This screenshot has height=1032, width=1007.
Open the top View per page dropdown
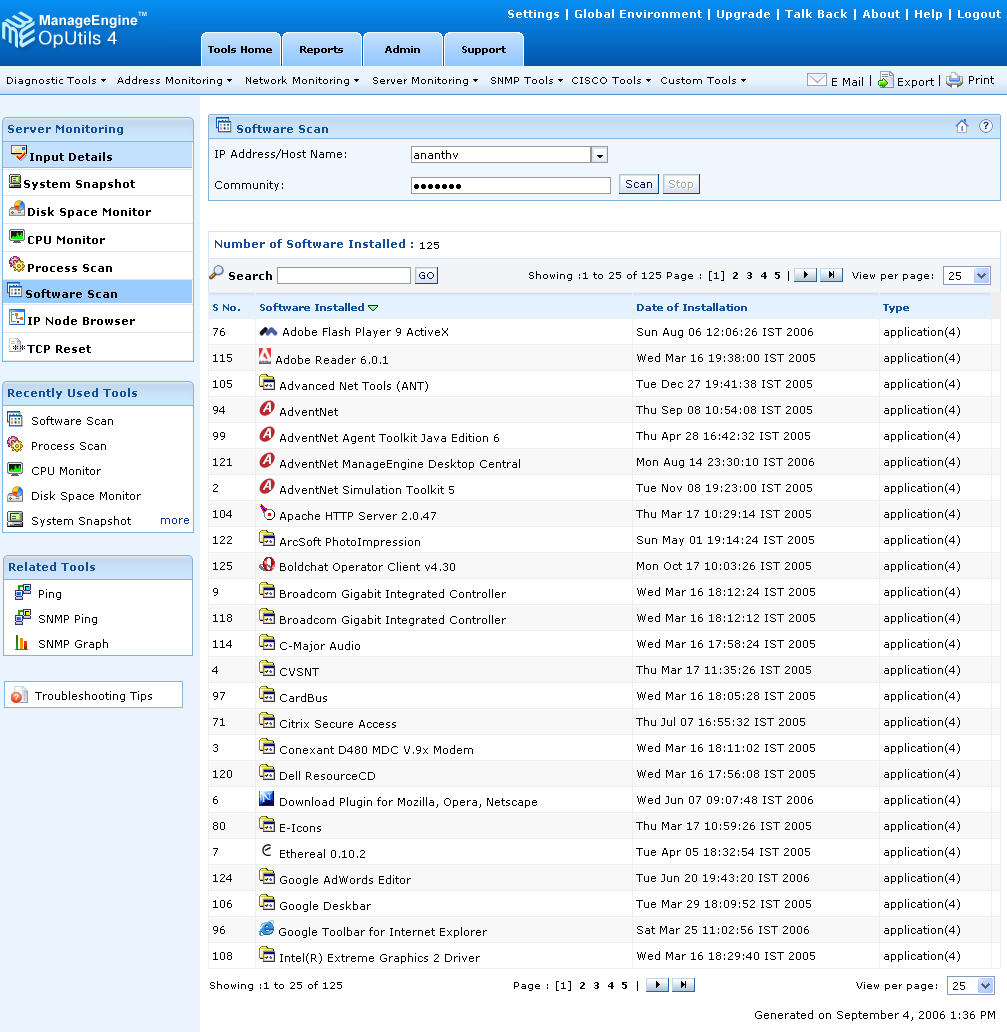[x=966, y=276]
